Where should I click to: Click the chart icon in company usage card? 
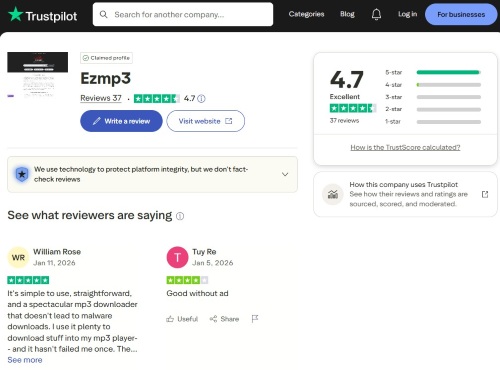[333, 194]
